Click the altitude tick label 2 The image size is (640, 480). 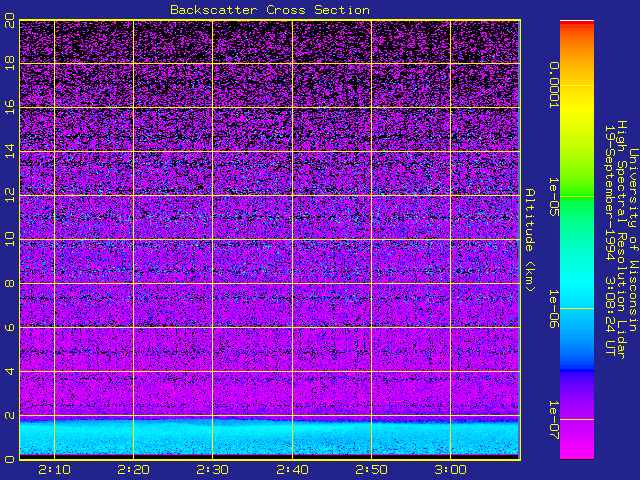(x=10, y=416)
